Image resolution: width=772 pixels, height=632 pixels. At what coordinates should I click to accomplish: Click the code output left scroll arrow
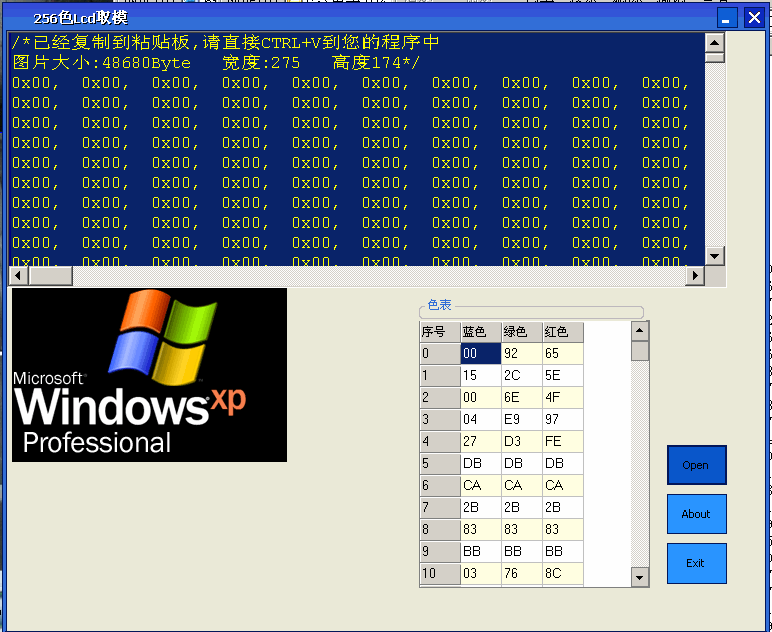click(x=18, y=275)
